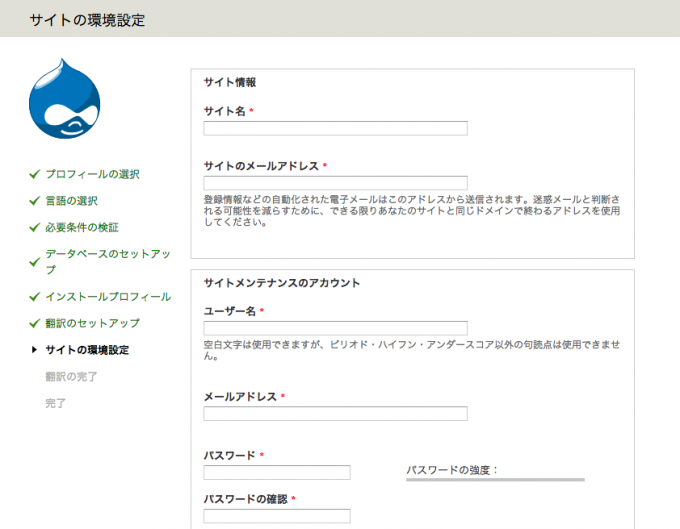Click the checkmark beside インストールプロフィール

coord(34,297)
